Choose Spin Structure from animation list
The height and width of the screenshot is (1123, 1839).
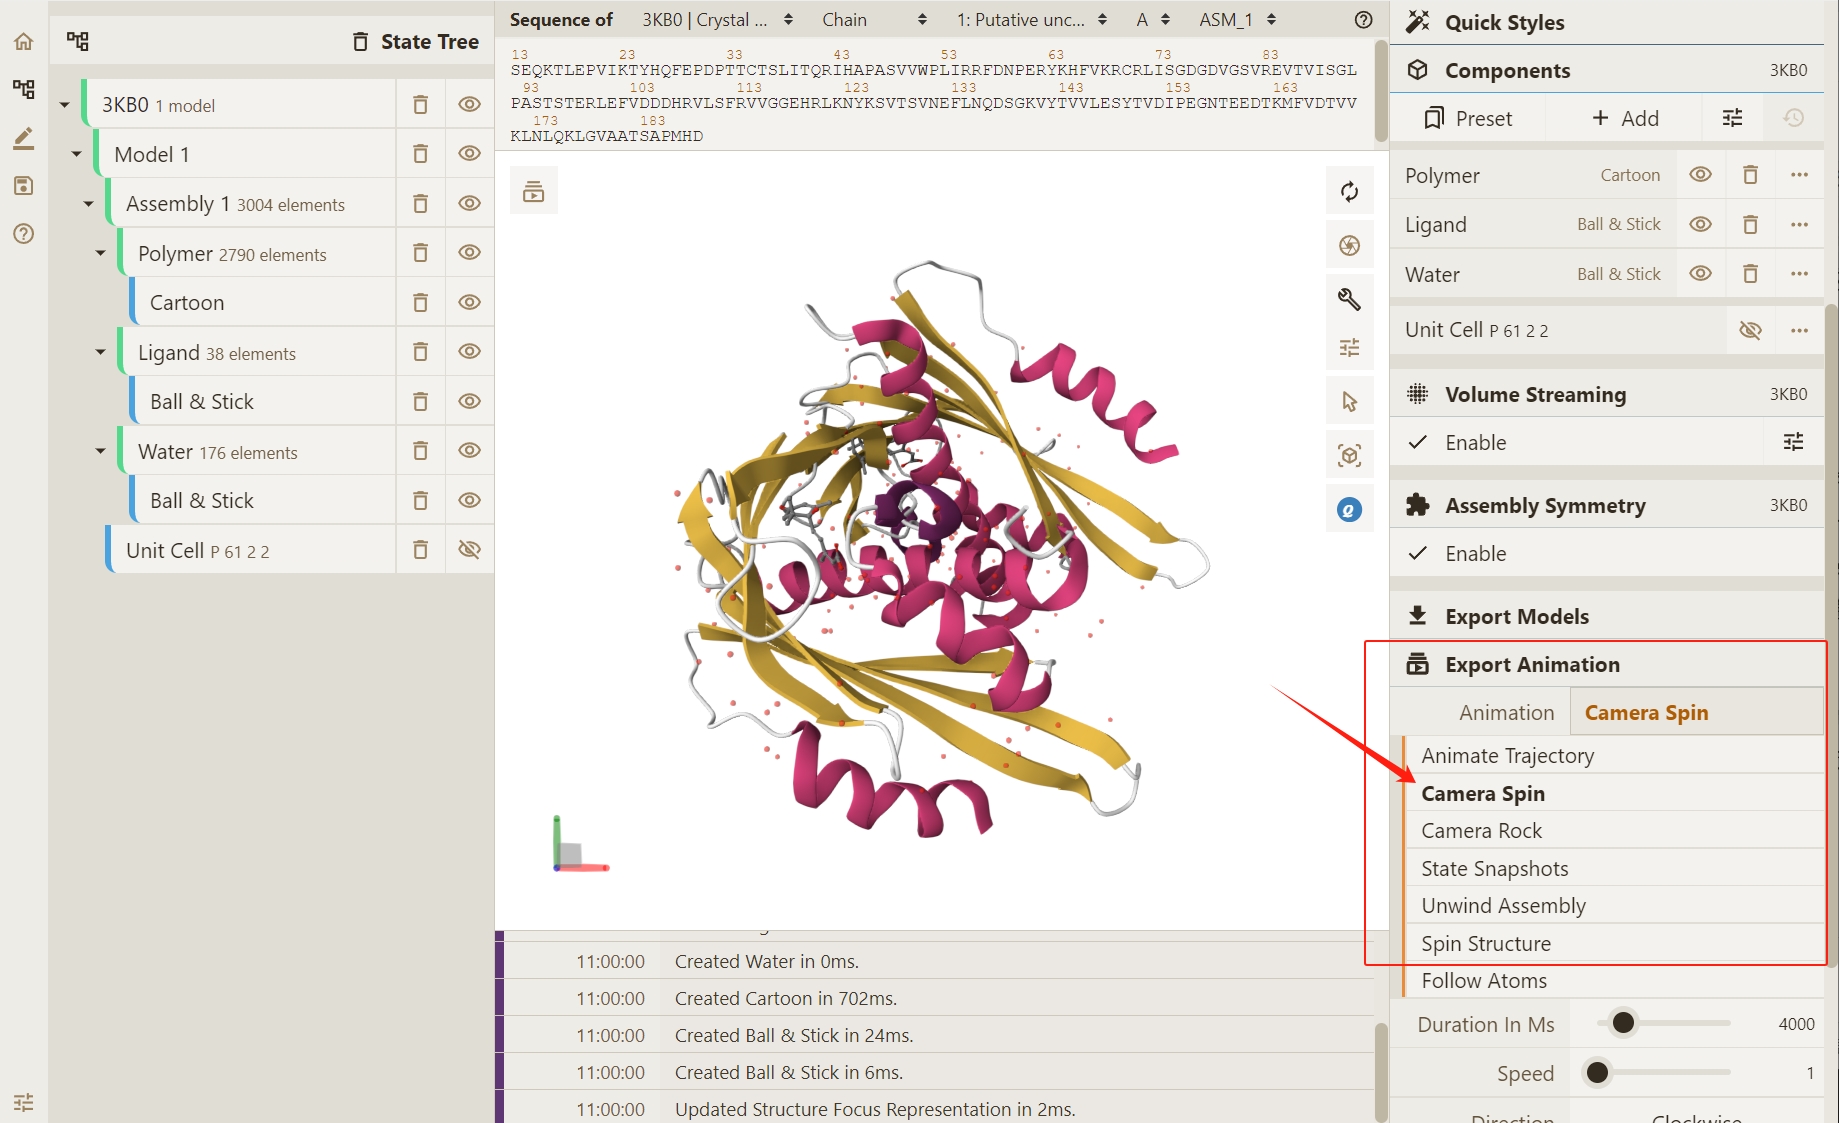pyautogui.click(x=1485, y=944)
